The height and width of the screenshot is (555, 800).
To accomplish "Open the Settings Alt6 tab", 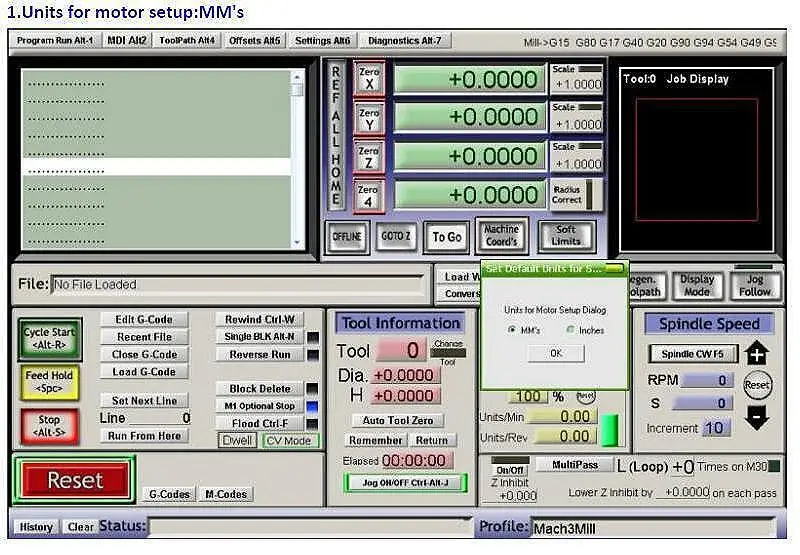I will 322,40.
